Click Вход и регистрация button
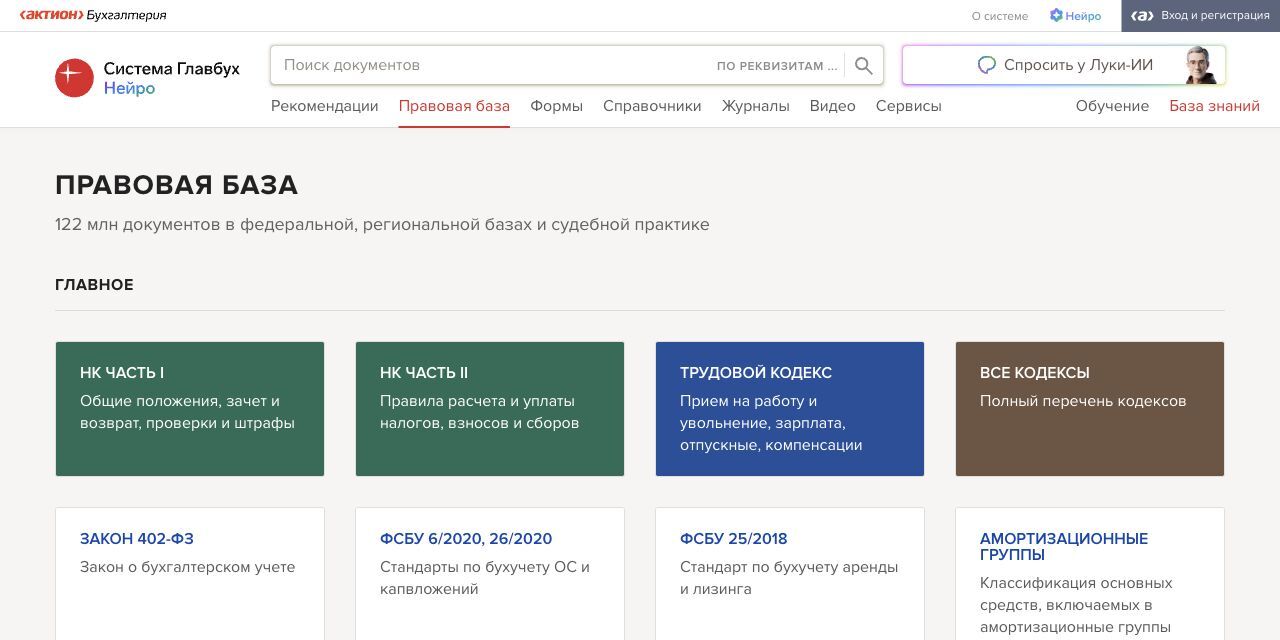The image size is (1280, 640). tap(1200, 16)
